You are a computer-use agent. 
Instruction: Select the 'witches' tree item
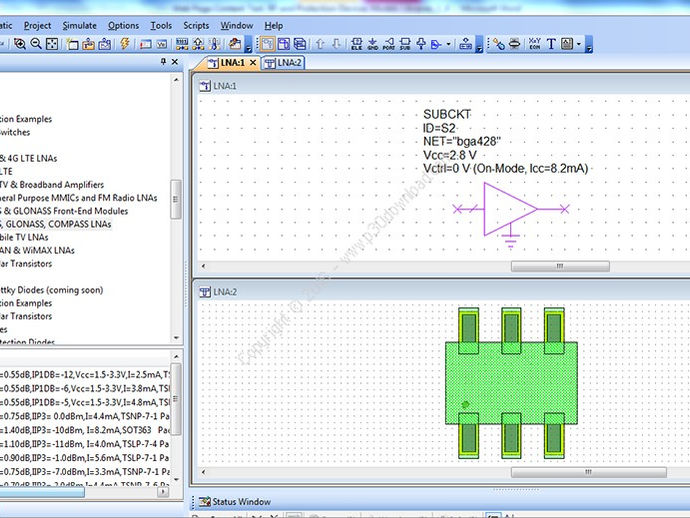15,132
